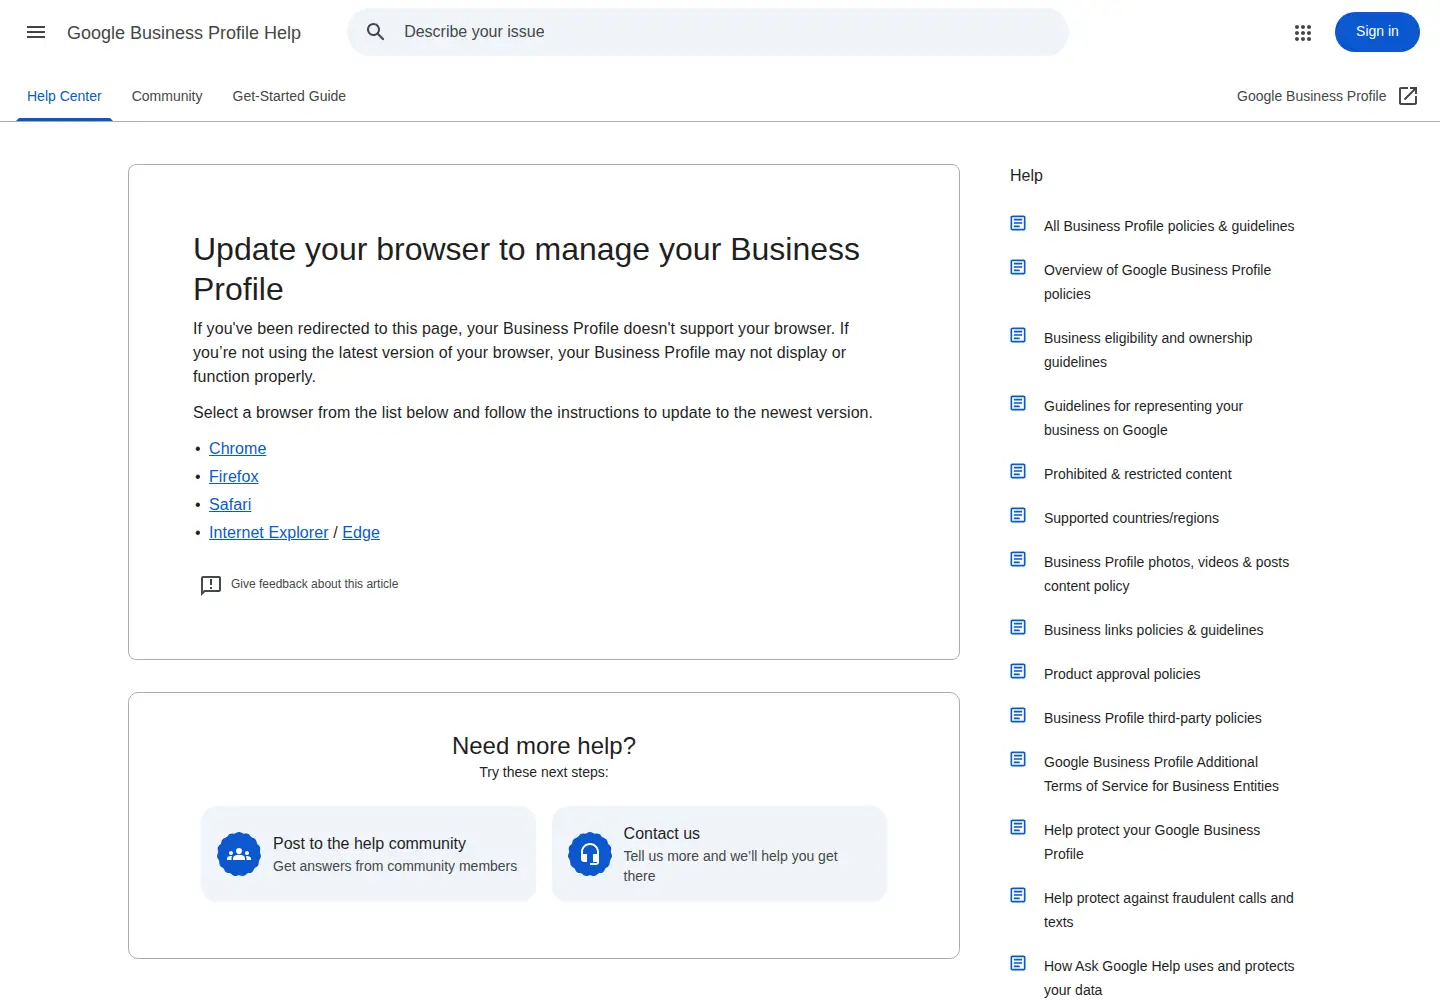Click article icon next to All Business Profile policies
The width and height of the screenshot is (1440, 1000).
pyautogui.click(x=1018, y=223)
